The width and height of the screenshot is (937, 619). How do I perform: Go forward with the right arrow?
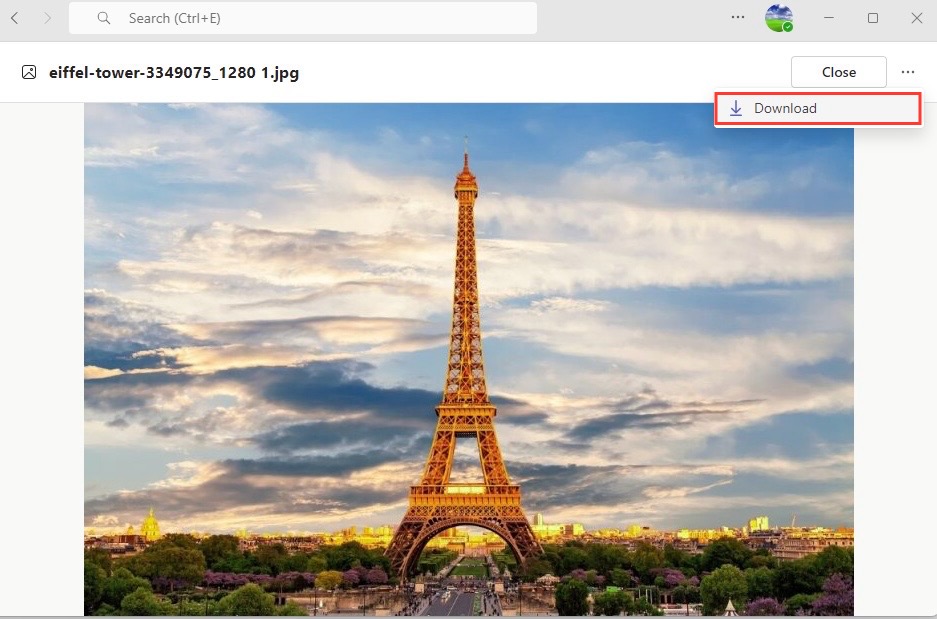47,18
